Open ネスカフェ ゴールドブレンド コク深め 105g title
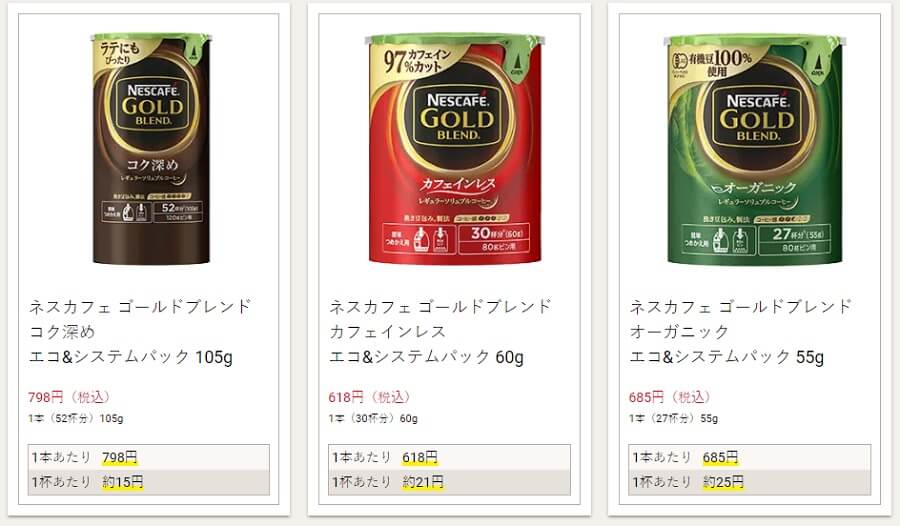The image size is (900, 526). [141, 331]
